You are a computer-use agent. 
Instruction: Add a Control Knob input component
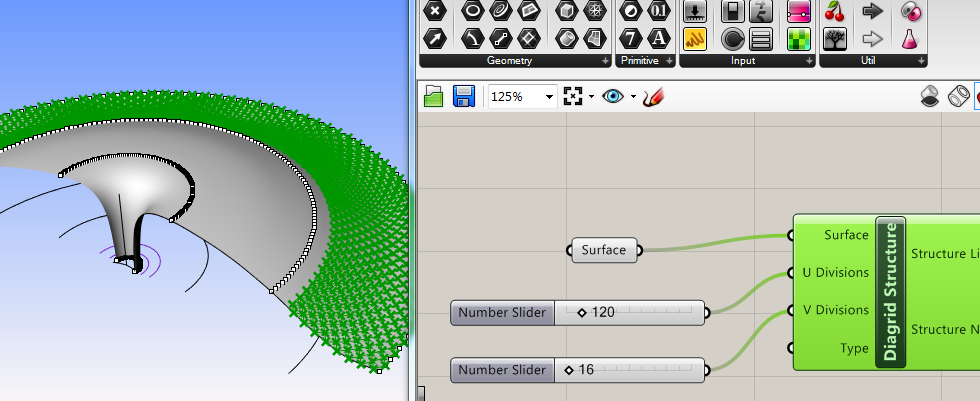732,39
